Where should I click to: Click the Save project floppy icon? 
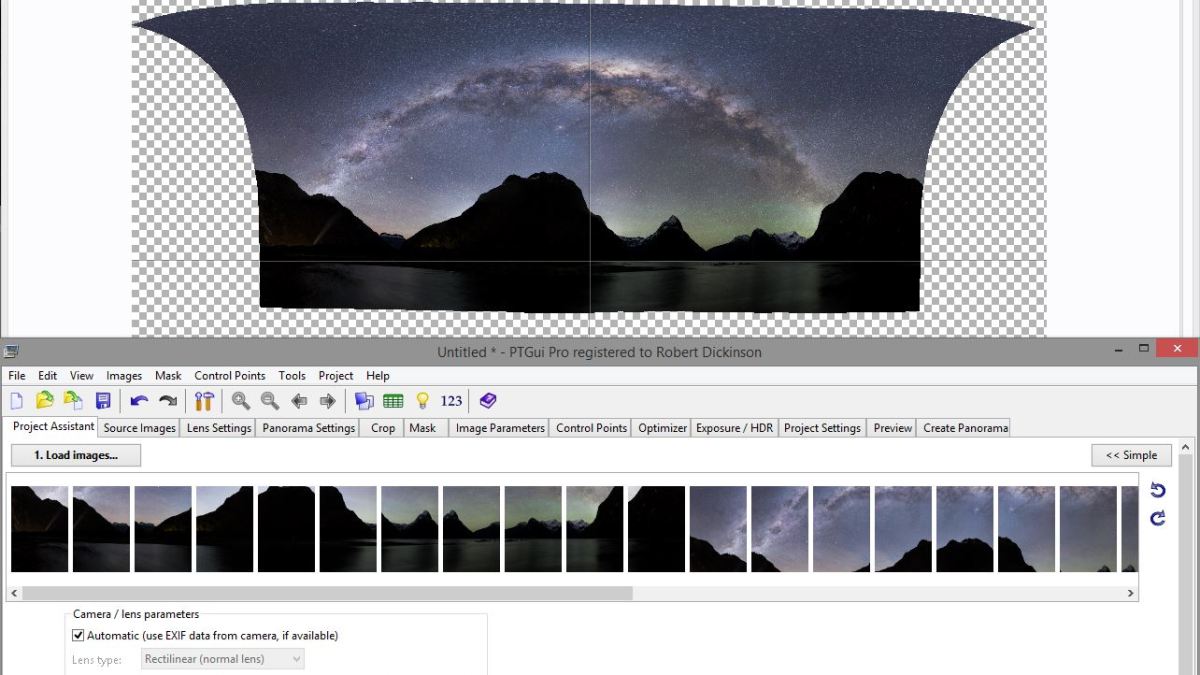(102, 401)
